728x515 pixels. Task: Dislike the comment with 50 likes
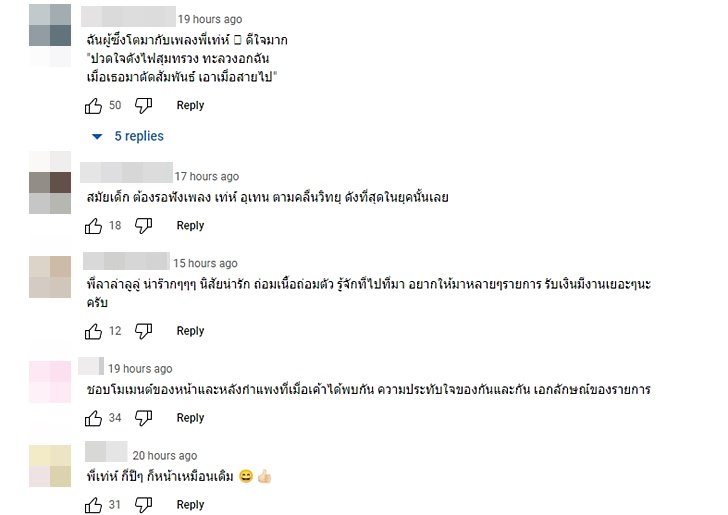pyautogui.click(x=143, y=106)
